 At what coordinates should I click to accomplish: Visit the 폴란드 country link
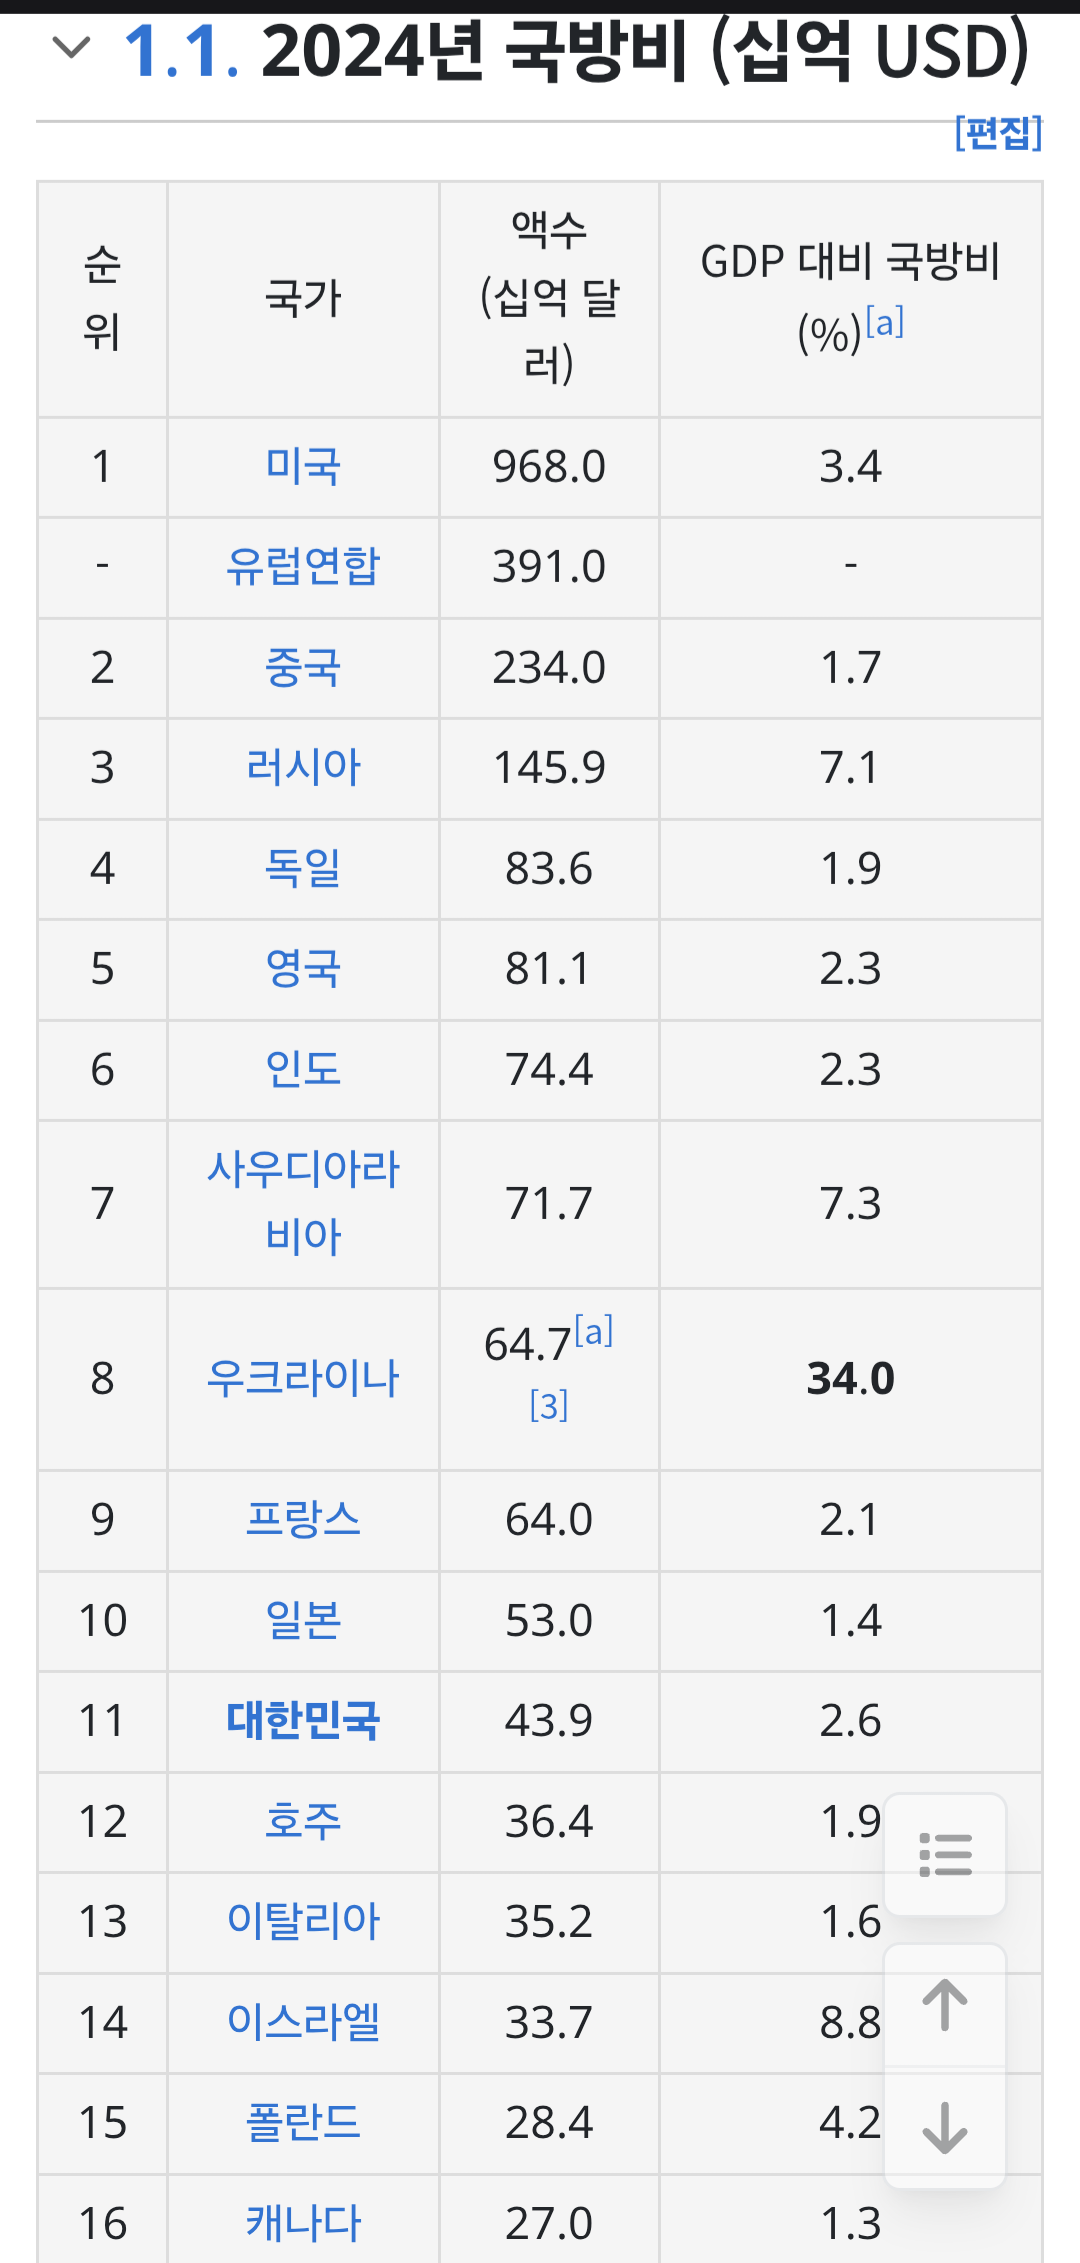(x=303, y=2122)
